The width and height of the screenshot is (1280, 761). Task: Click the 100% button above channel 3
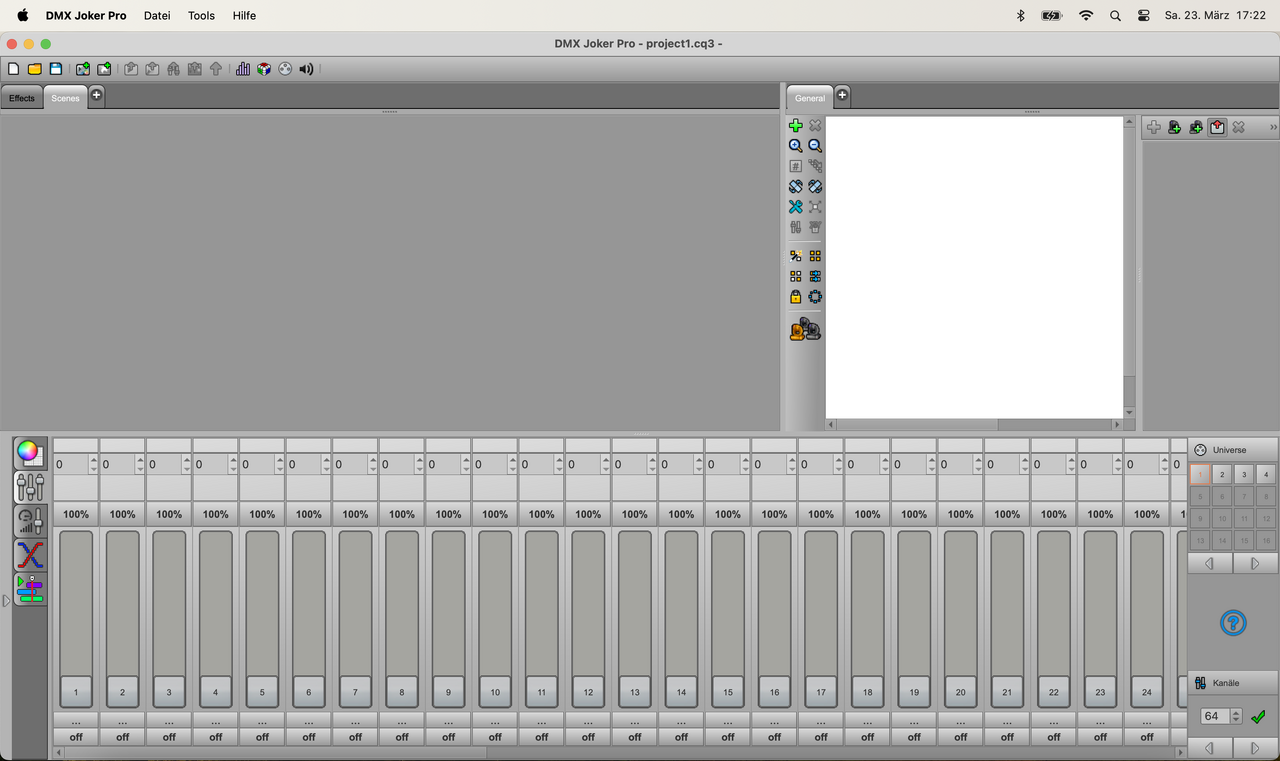coord(169,514)
